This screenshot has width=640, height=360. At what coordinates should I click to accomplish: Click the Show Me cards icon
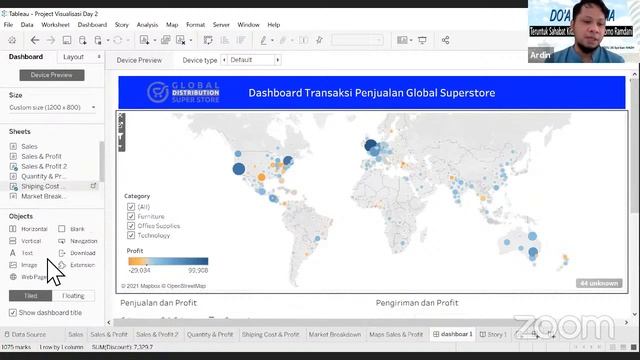pos(402,40)
